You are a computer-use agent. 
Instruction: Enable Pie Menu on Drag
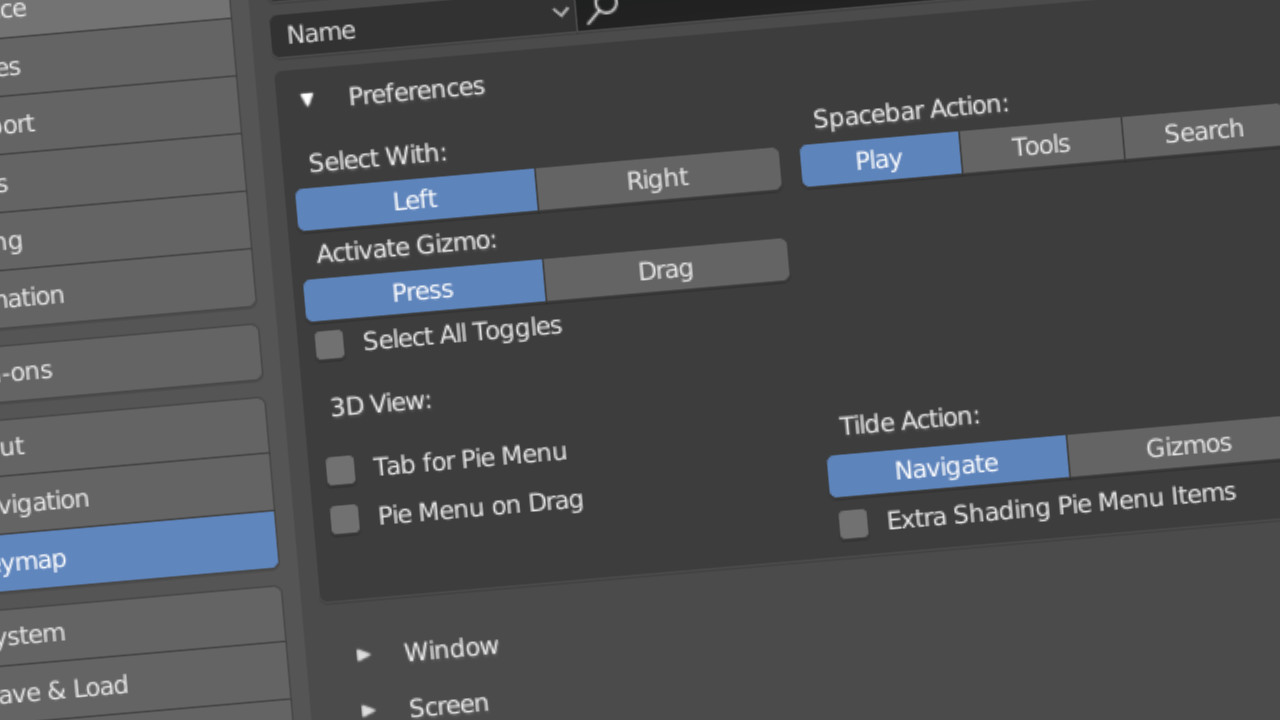click(344, 518)
